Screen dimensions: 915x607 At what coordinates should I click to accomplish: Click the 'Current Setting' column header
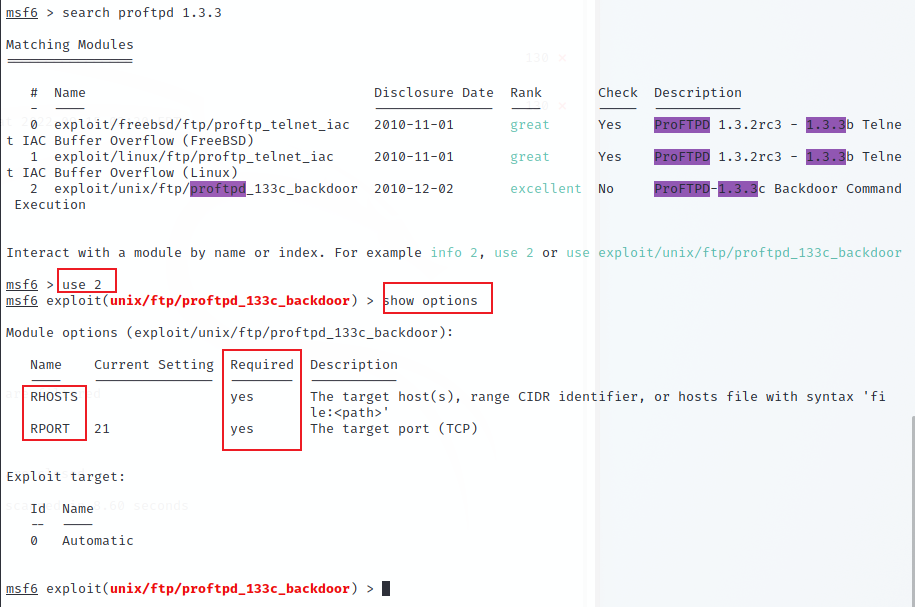point(154,365)
